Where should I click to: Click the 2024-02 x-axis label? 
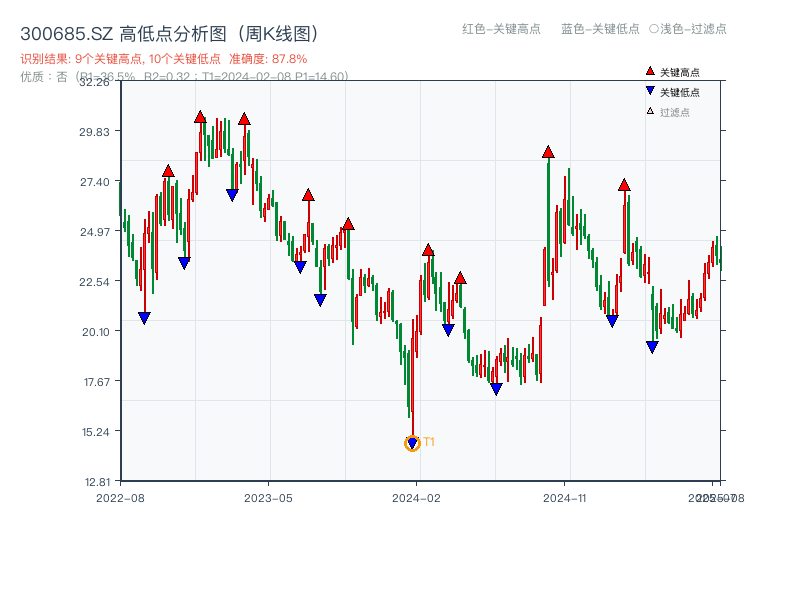pos(416,498)
